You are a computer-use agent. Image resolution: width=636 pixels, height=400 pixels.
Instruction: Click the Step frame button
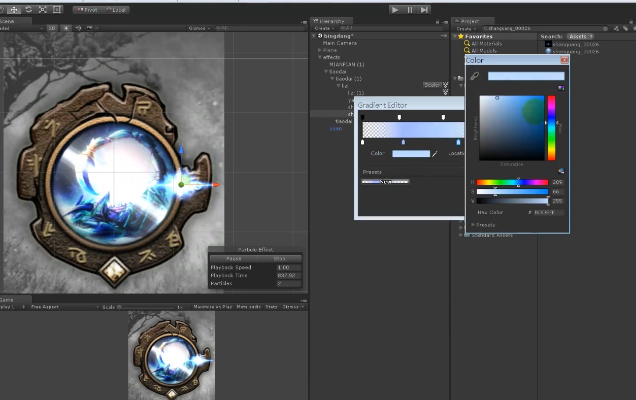point(424,9)
